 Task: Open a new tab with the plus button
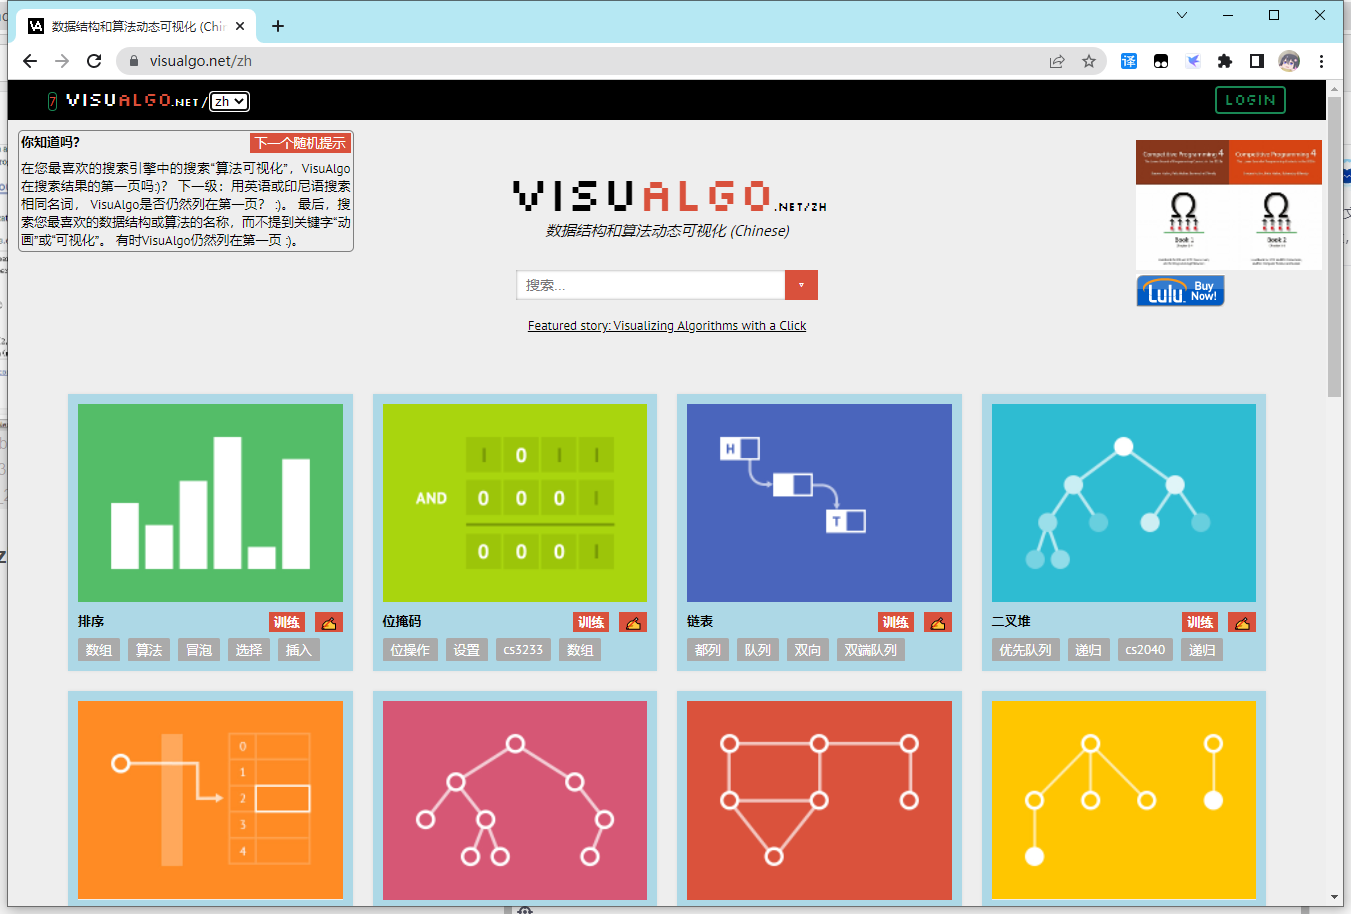point(278,26)
